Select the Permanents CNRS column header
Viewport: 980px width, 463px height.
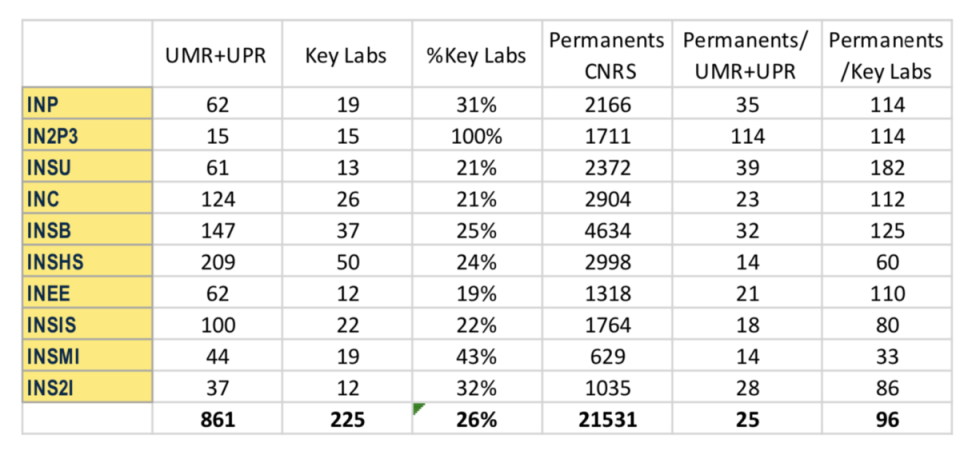(606, 55)
